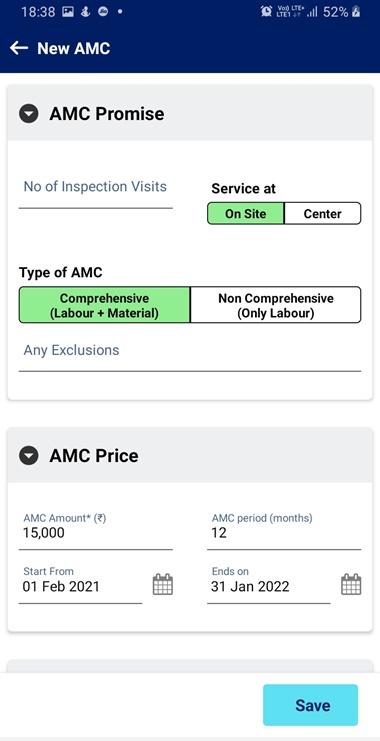Tap the alarm clock status bar icon
380x741 pixels.
pos(266,12)
